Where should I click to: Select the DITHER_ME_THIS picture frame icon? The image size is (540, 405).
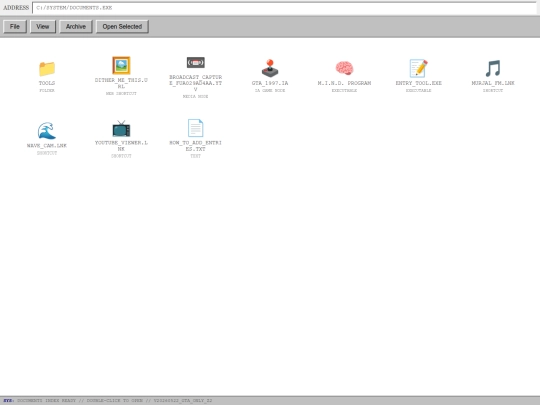coord(121,65)
